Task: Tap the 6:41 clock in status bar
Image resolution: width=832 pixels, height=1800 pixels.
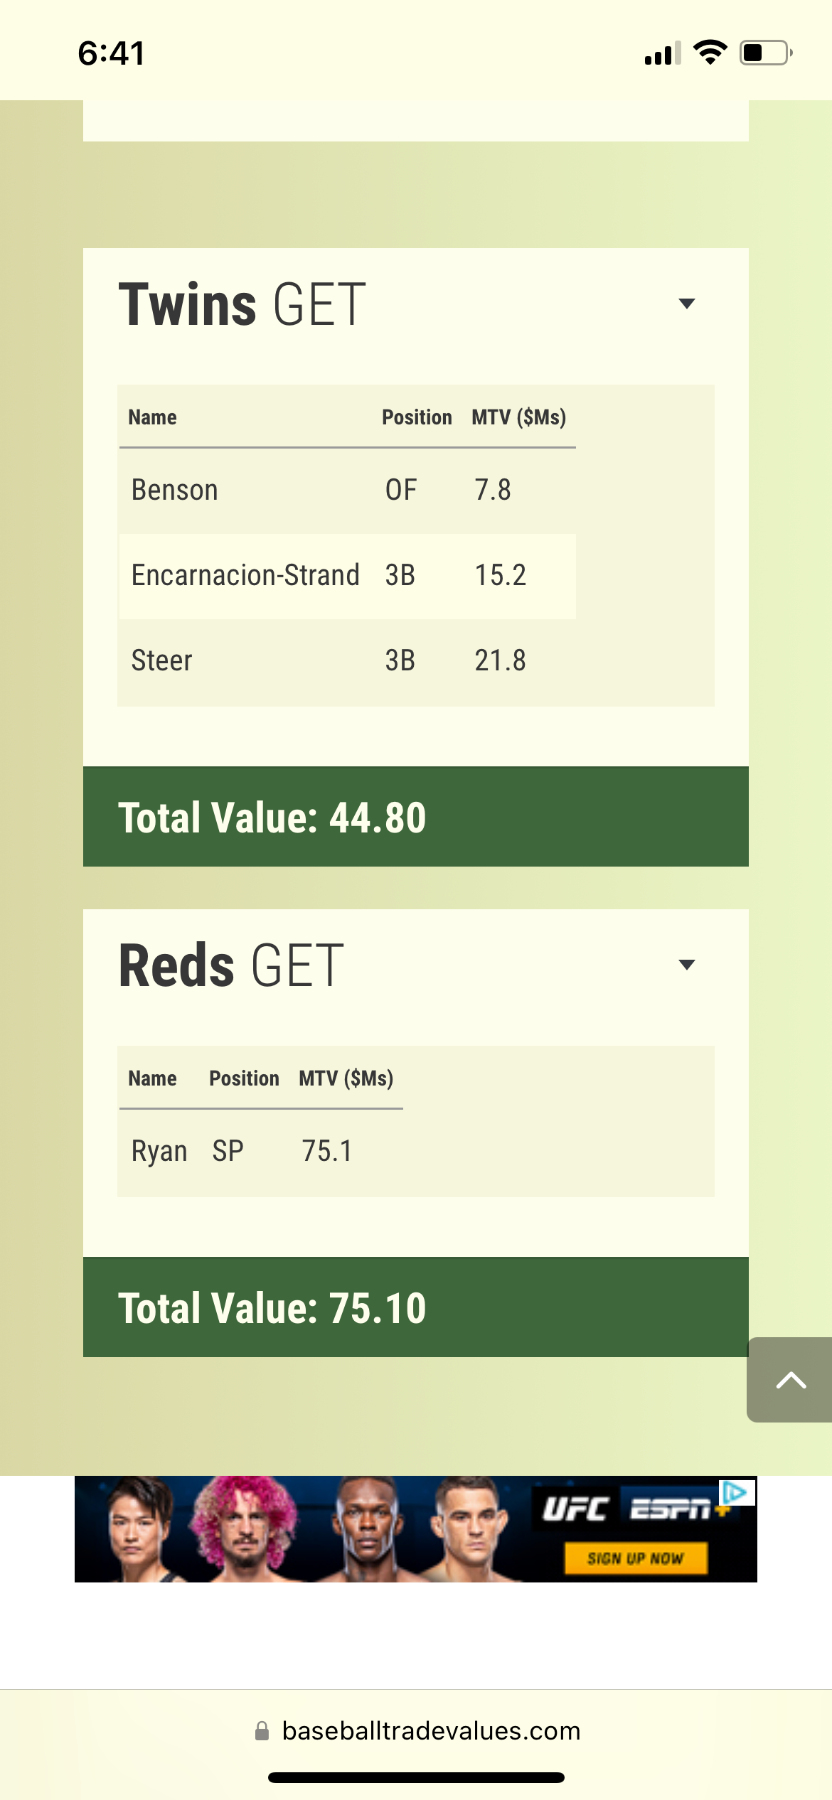Action: pos(112,53)
